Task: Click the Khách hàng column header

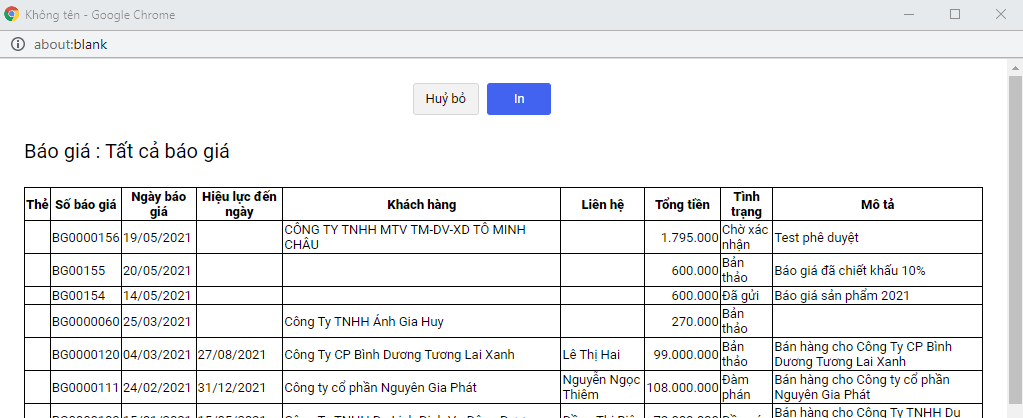Action: pos(421,204)
